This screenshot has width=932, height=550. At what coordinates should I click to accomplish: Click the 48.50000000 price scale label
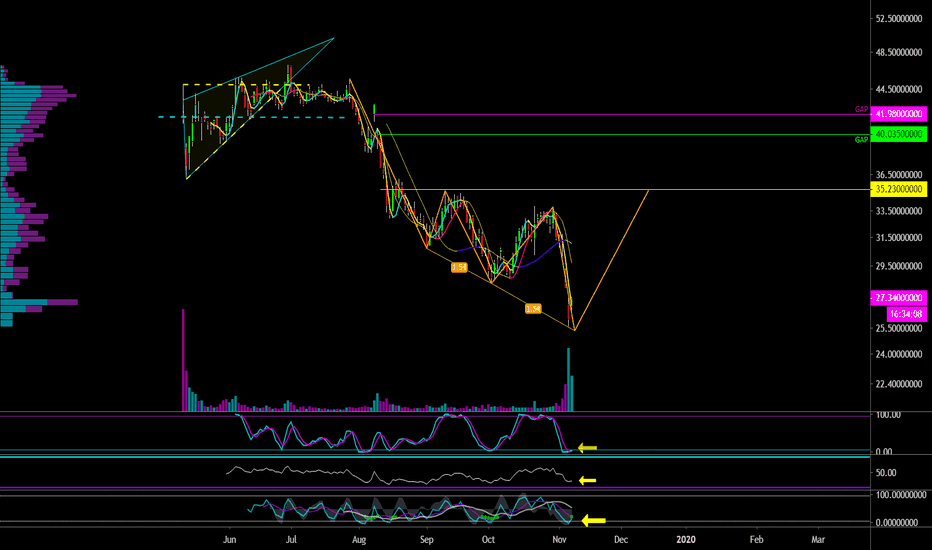coord(899,52)
